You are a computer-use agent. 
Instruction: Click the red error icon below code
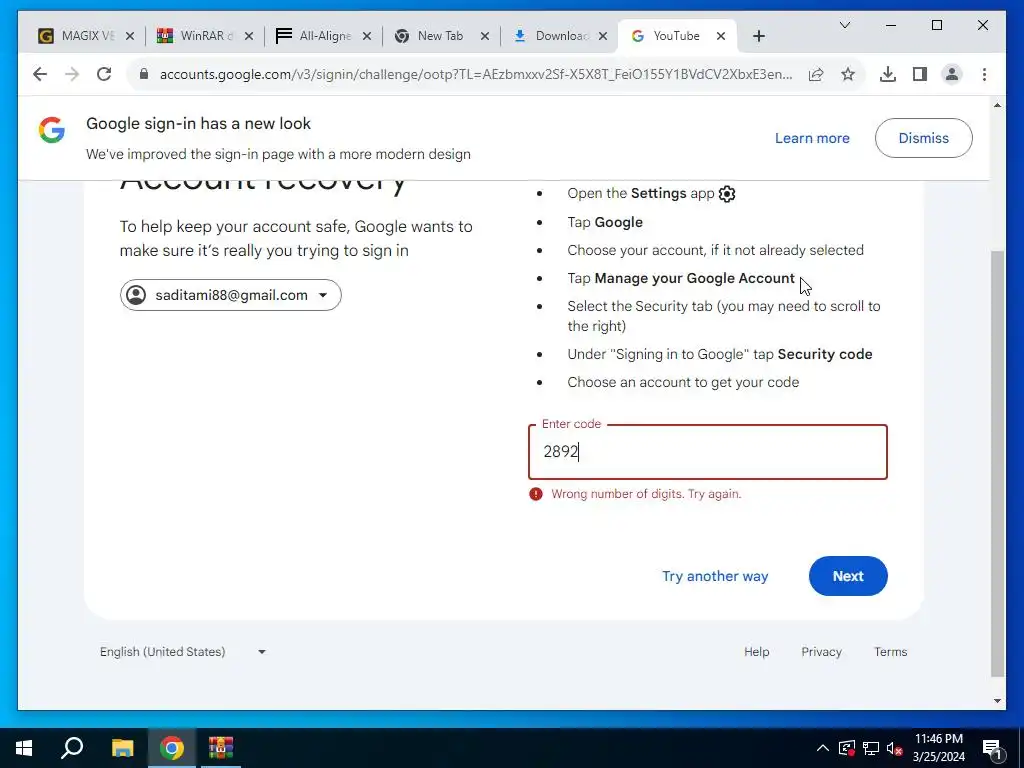pos(536,494)
